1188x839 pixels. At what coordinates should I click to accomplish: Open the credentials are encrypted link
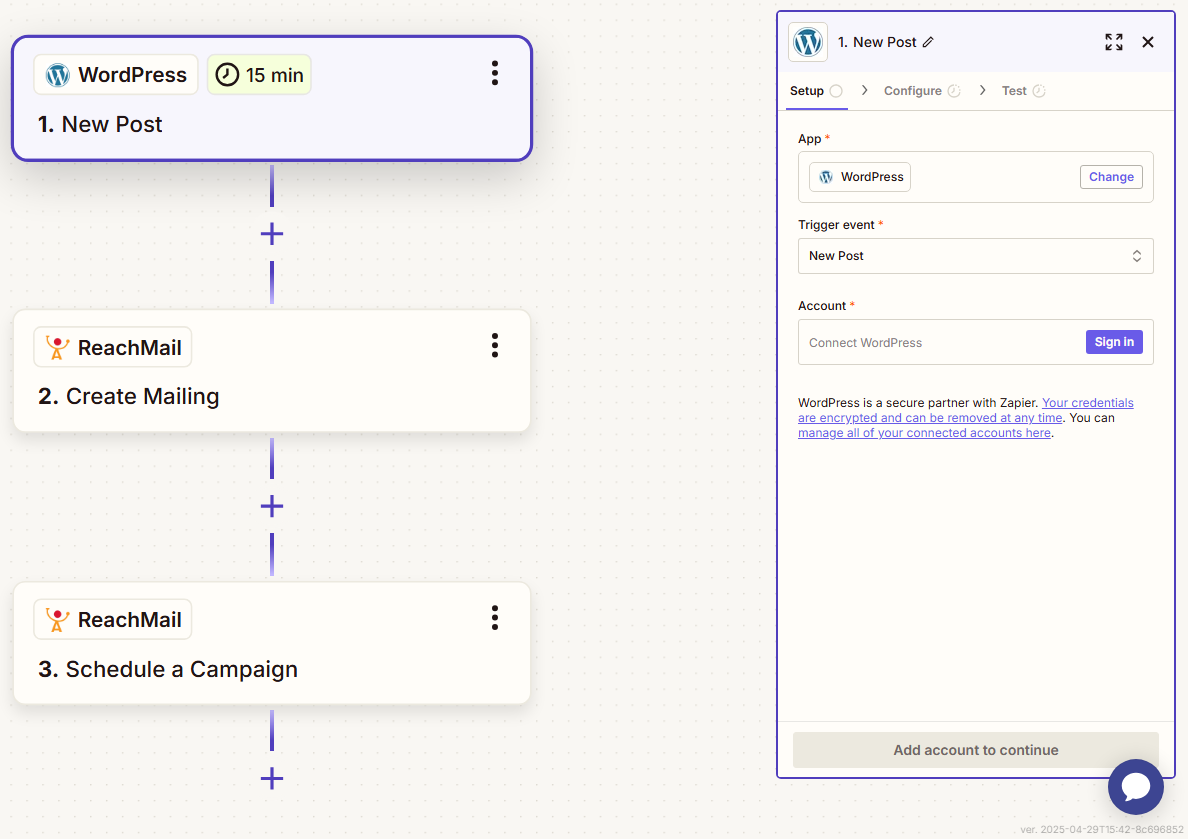pos(966,410)
